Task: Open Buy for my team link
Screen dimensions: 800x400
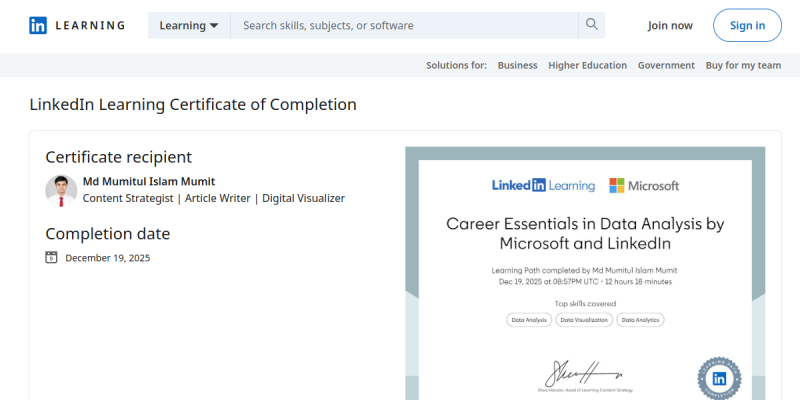Action: pos(743,65)
